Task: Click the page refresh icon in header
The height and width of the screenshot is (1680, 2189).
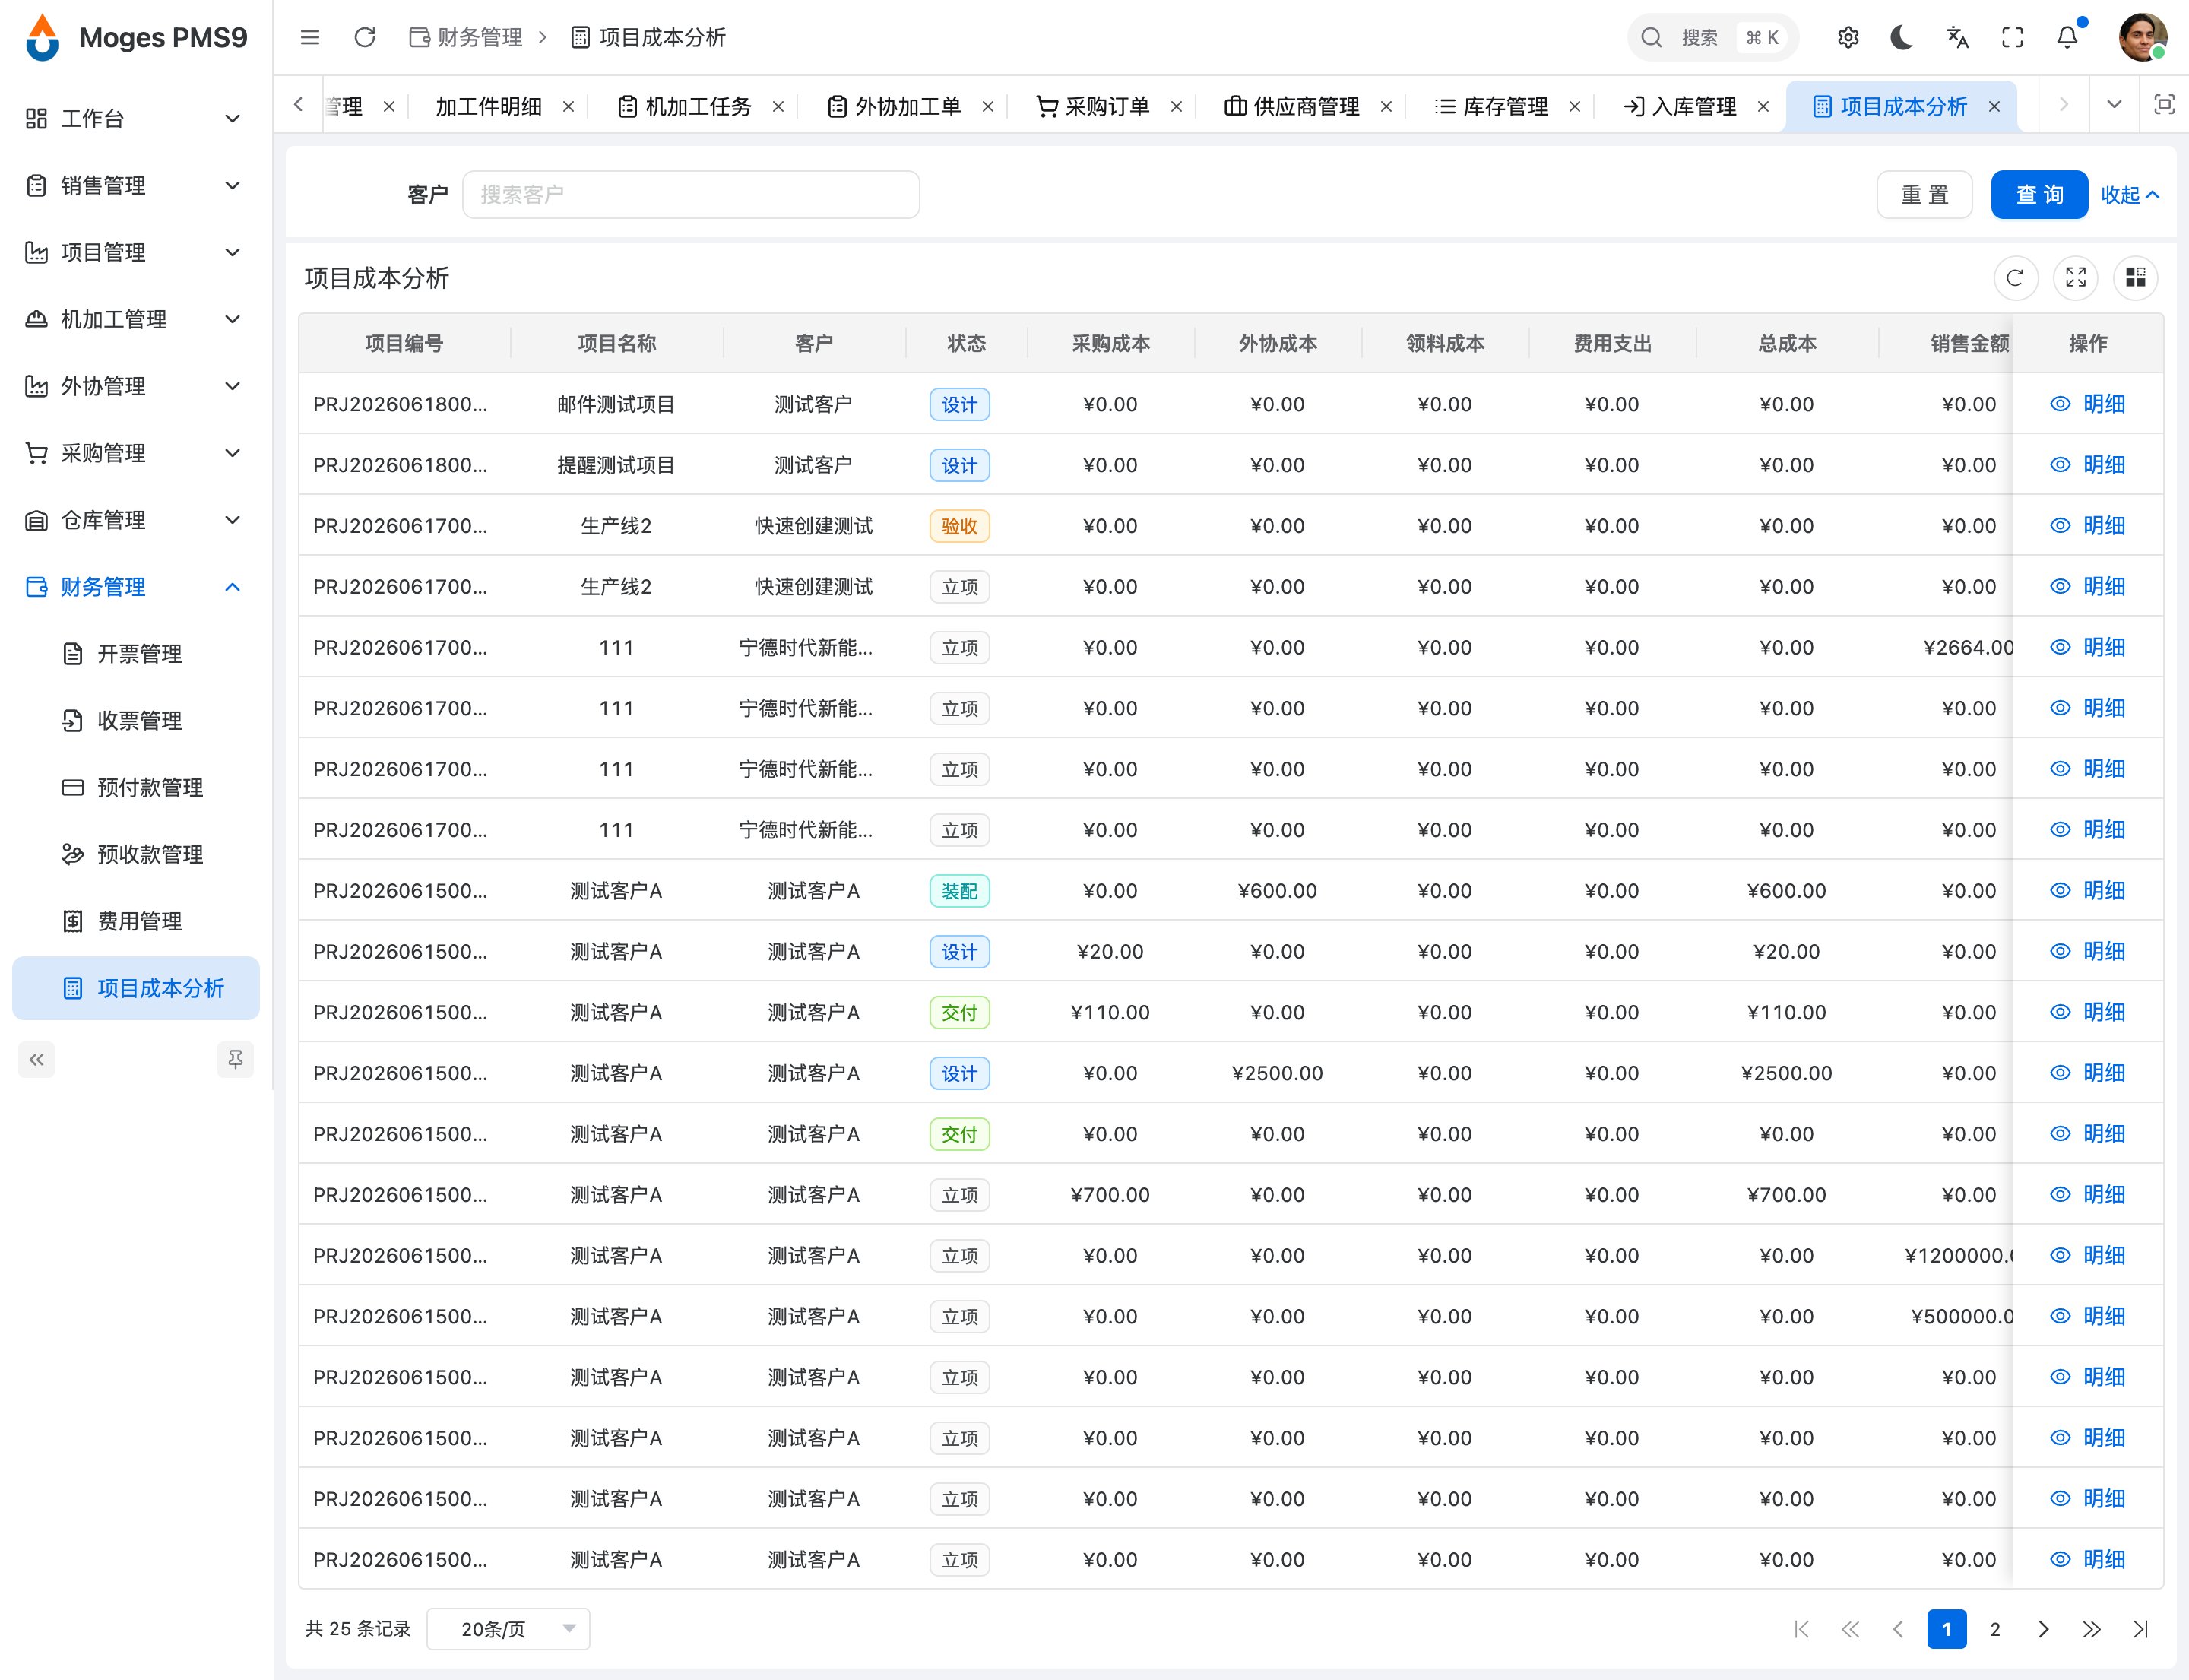Action: click(x=365, y=37)
